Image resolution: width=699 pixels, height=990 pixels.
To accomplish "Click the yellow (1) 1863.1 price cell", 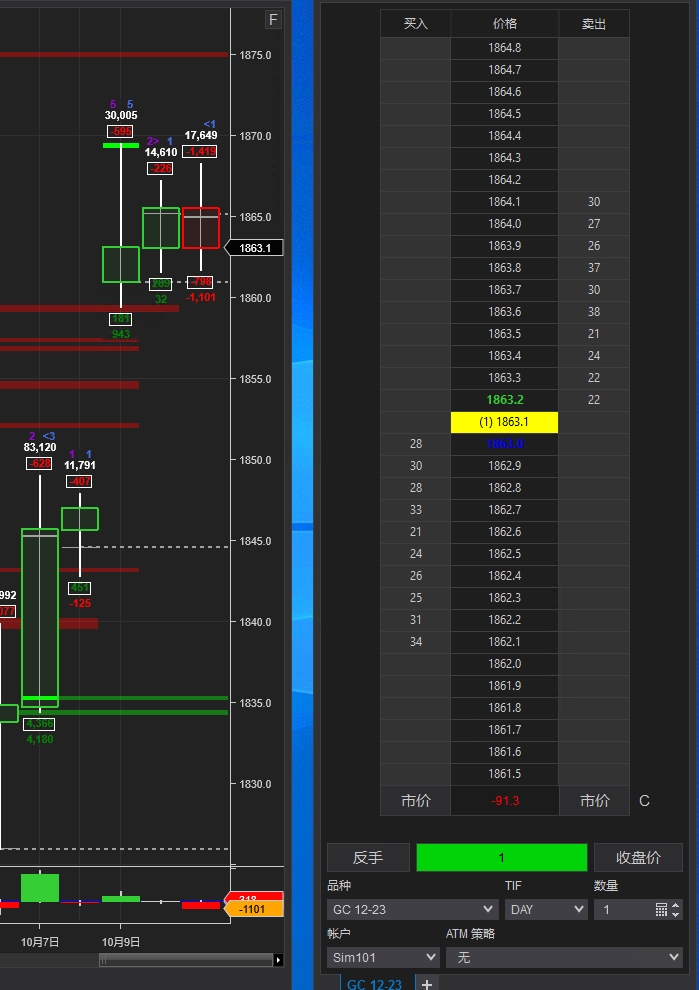I will pos(505,422).
